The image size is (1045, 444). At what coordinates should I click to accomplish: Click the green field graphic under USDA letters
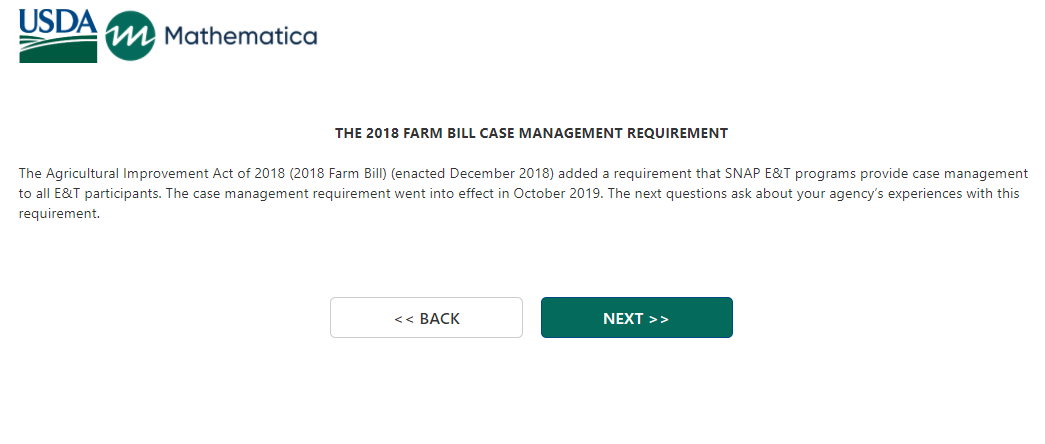pyautogui.click(x=58, y=50)
